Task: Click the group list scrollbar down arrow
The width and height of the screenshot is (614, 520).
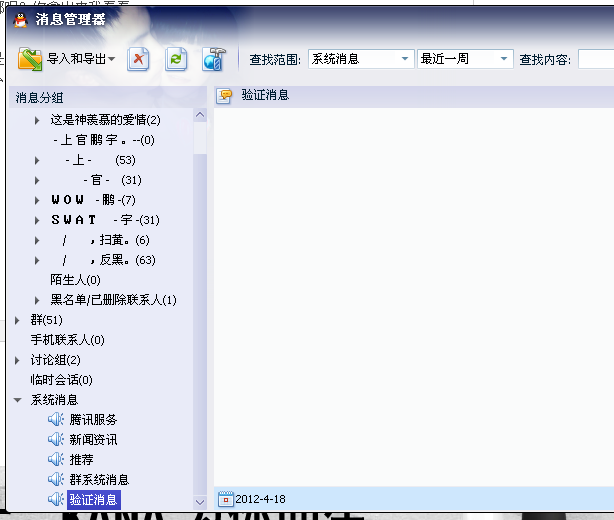Action: point(200,502)
